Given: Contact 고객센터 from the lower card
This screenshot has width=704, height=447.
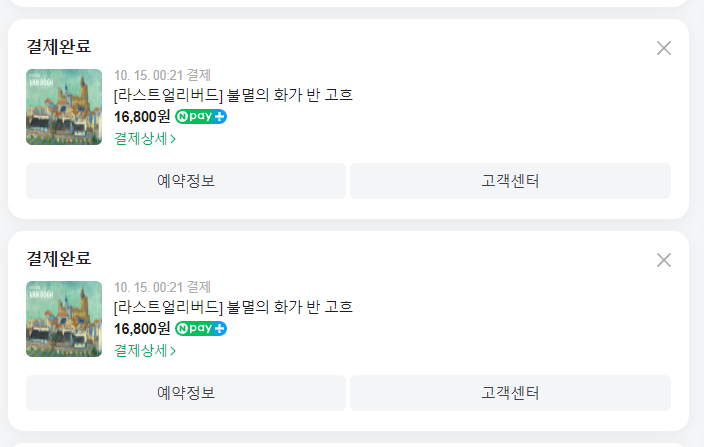Looking at the screenshot, I should pyautogui.click(x=510, y=393).
